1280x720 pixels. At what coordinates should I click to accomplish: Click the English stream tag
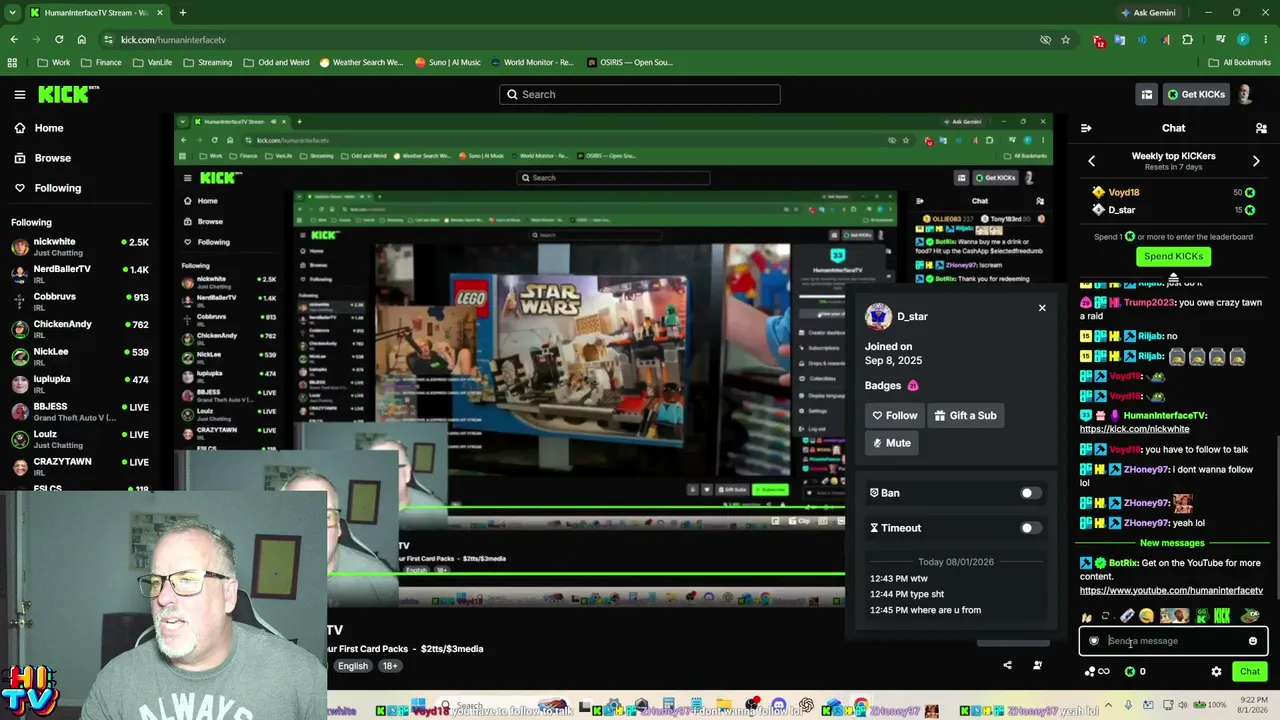click(x=352, y=666)
